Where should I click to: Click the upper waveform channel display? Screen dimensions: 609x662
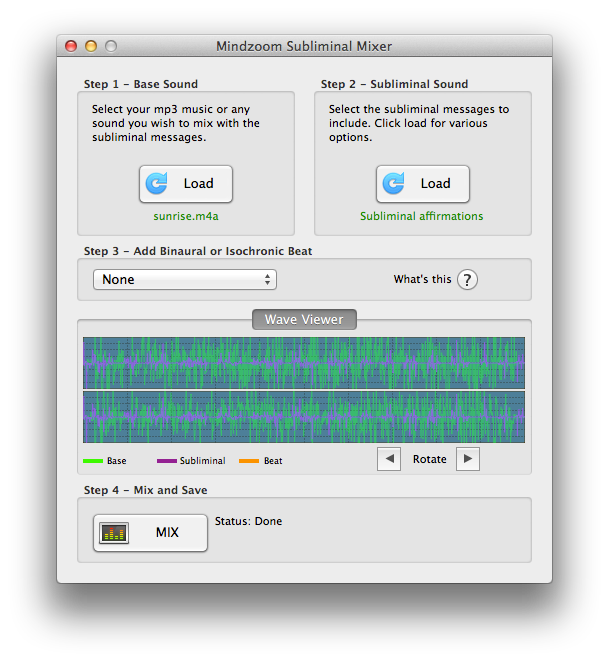304,362
